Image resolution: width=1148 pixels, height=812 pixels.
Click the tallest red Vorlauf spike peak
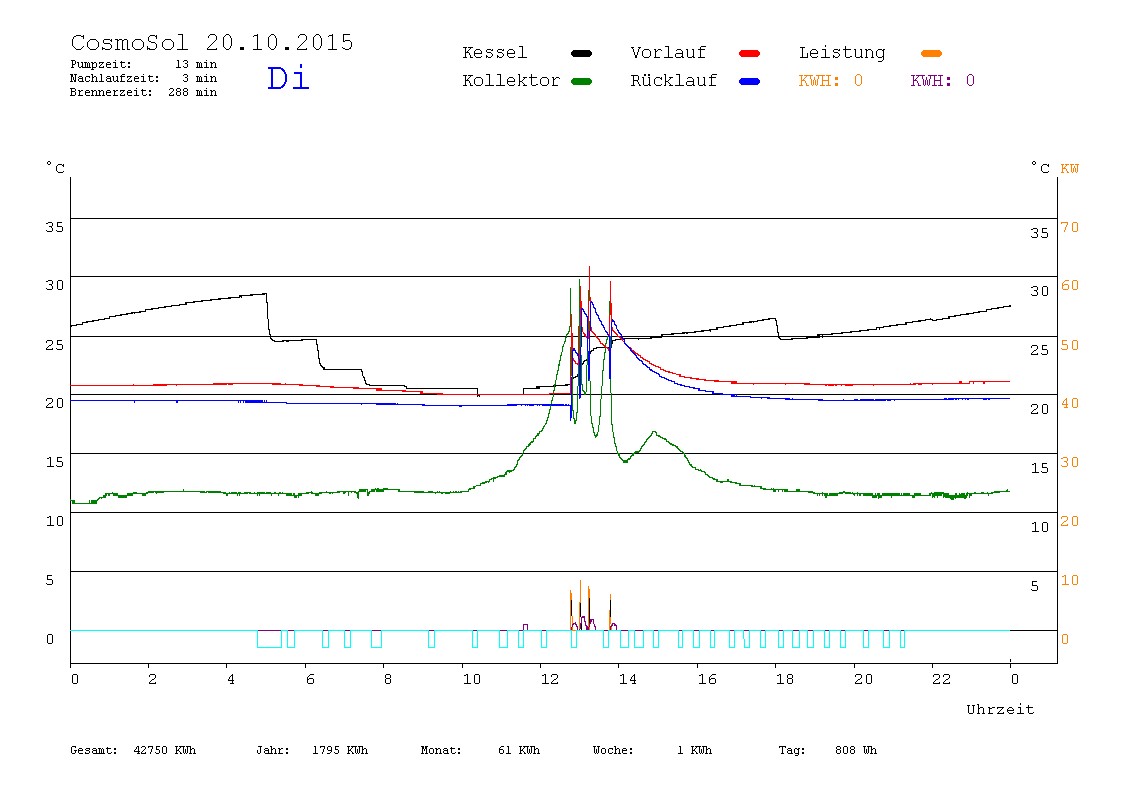(589, 268)
